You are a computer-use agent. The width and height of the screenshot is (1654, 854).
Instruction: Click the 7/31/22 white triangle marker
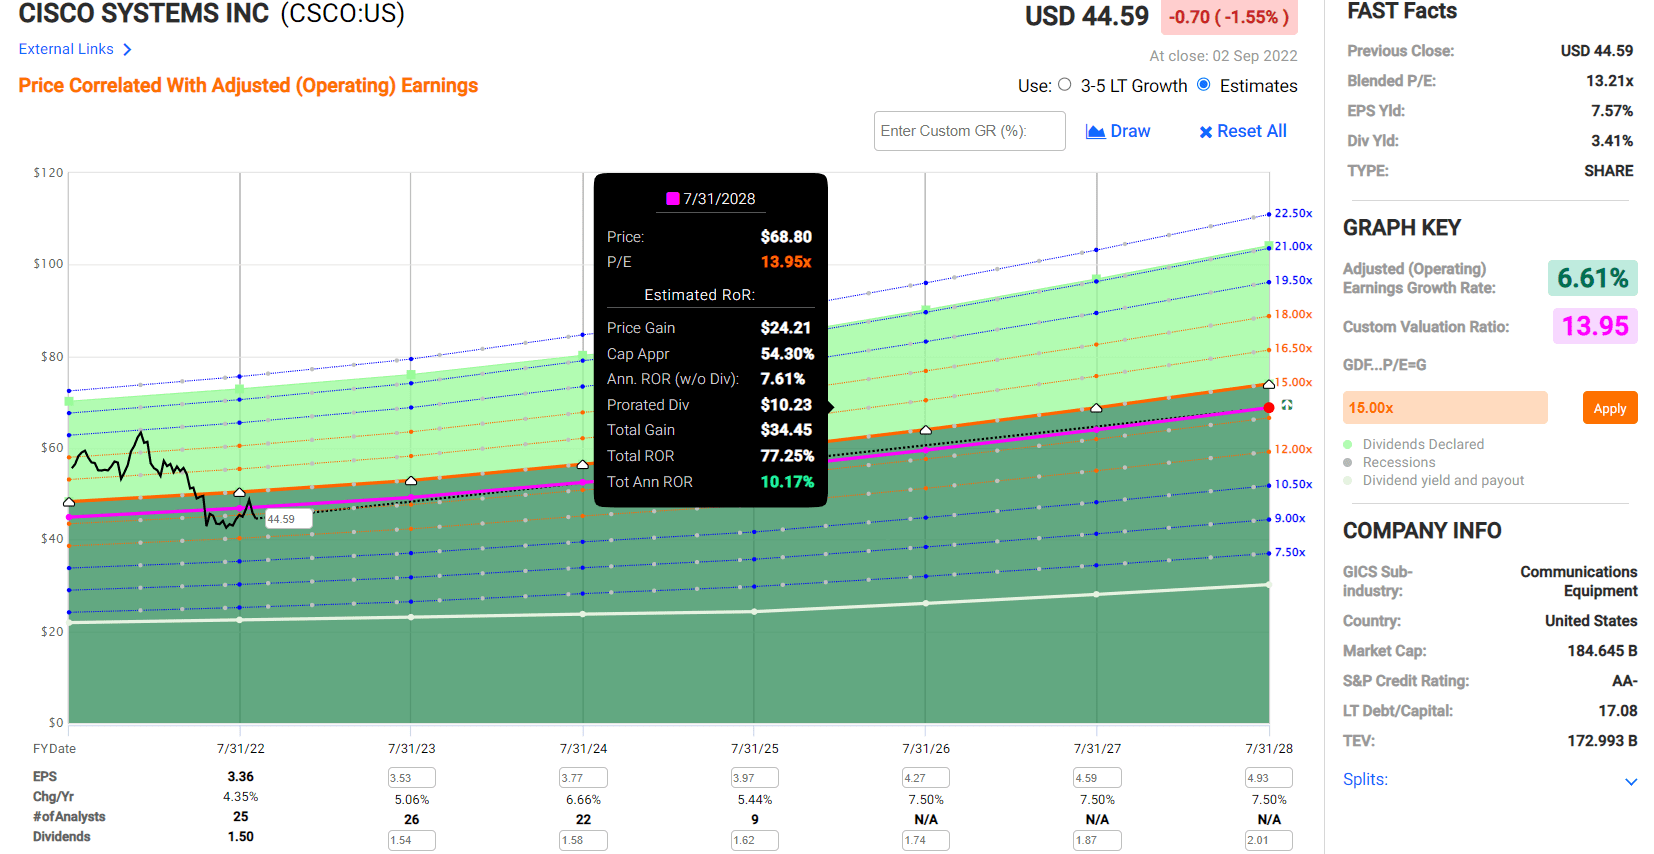tap(239, 492)
